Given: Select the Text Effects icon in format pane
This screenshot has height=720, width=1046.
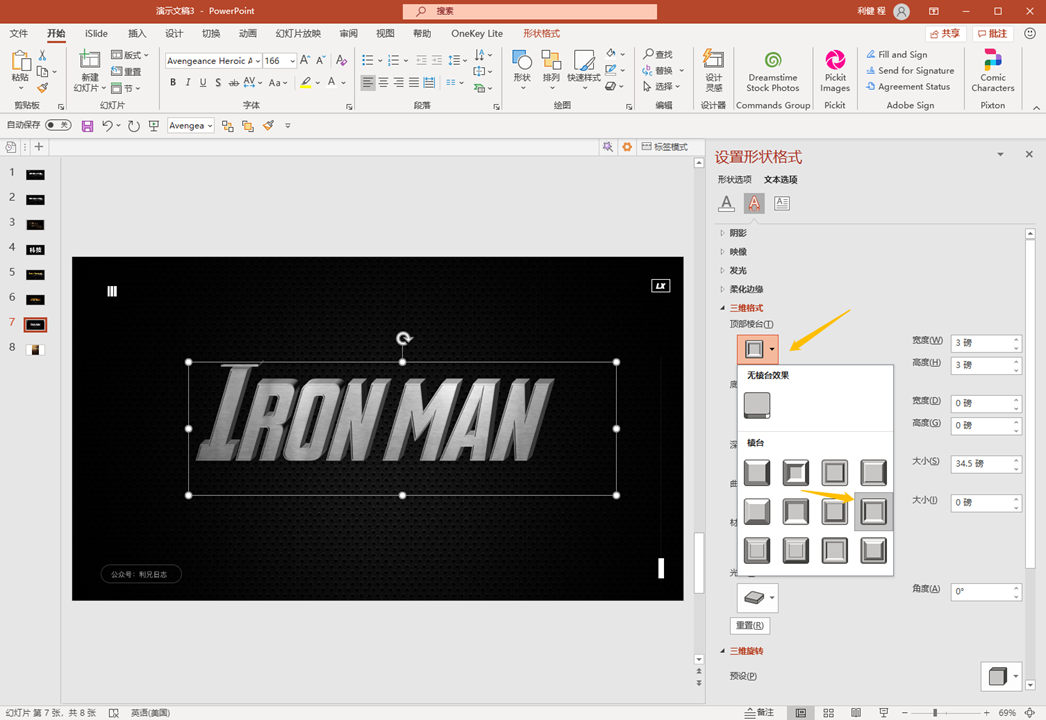Looking at the screenshot, I should pyautogui.click(x=754, y=203).
